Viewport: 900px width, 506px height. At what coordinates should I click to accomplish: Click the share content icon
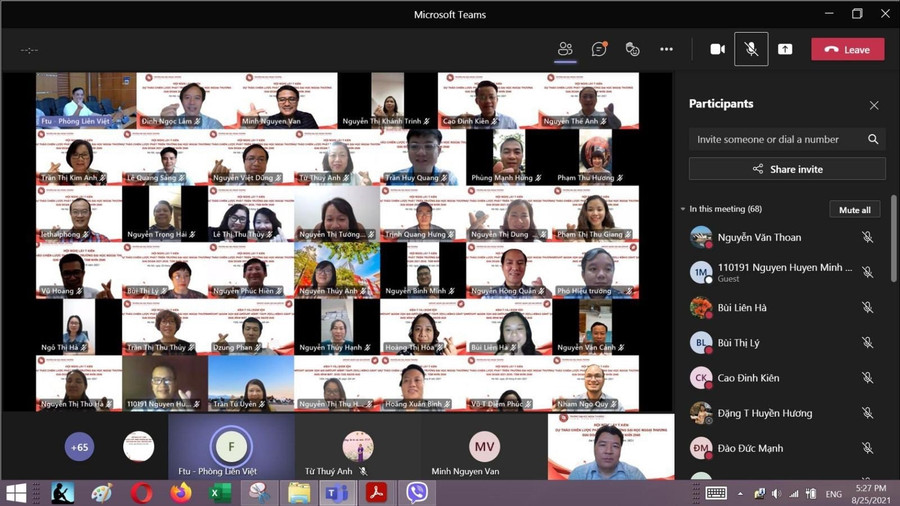click(785, 49)
